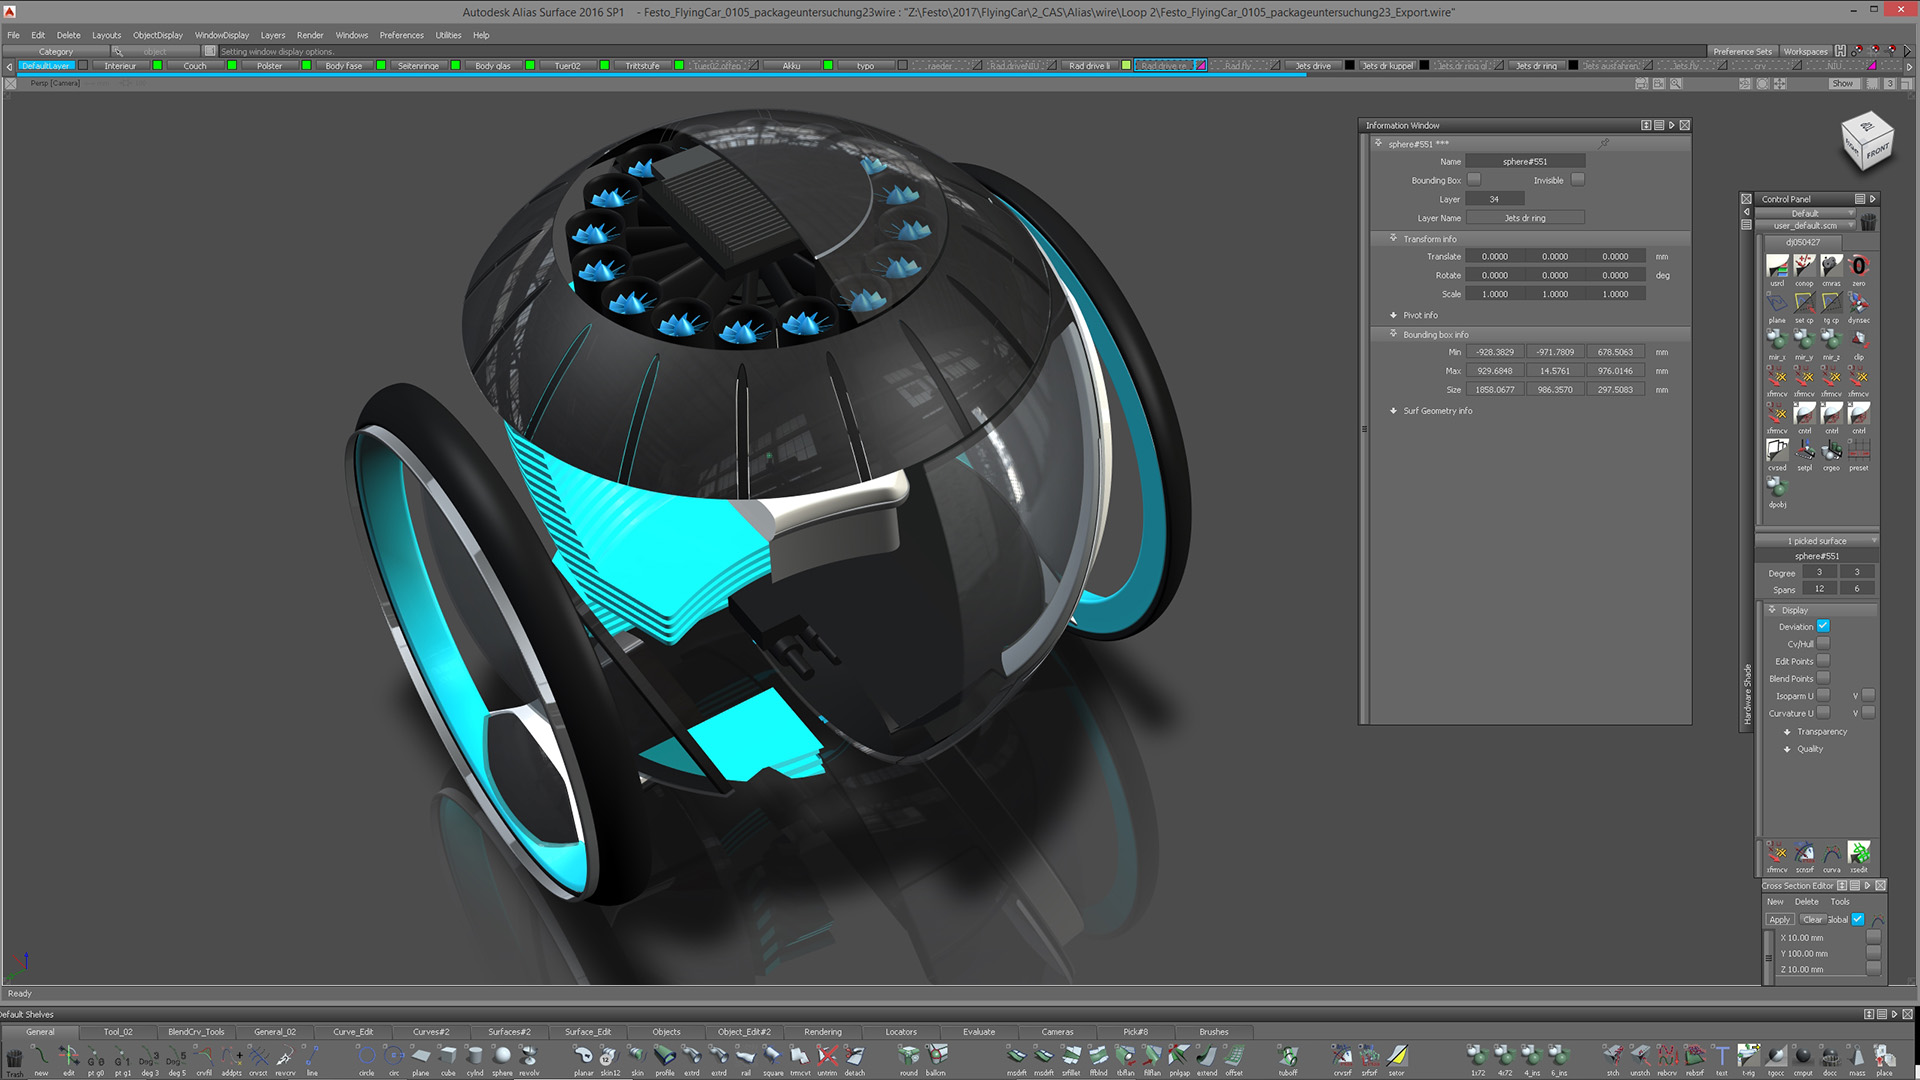This screenshot has height=1080, width=1920.
Task: Select the clip tool in Control Panel
Action: coord(1858,343)
